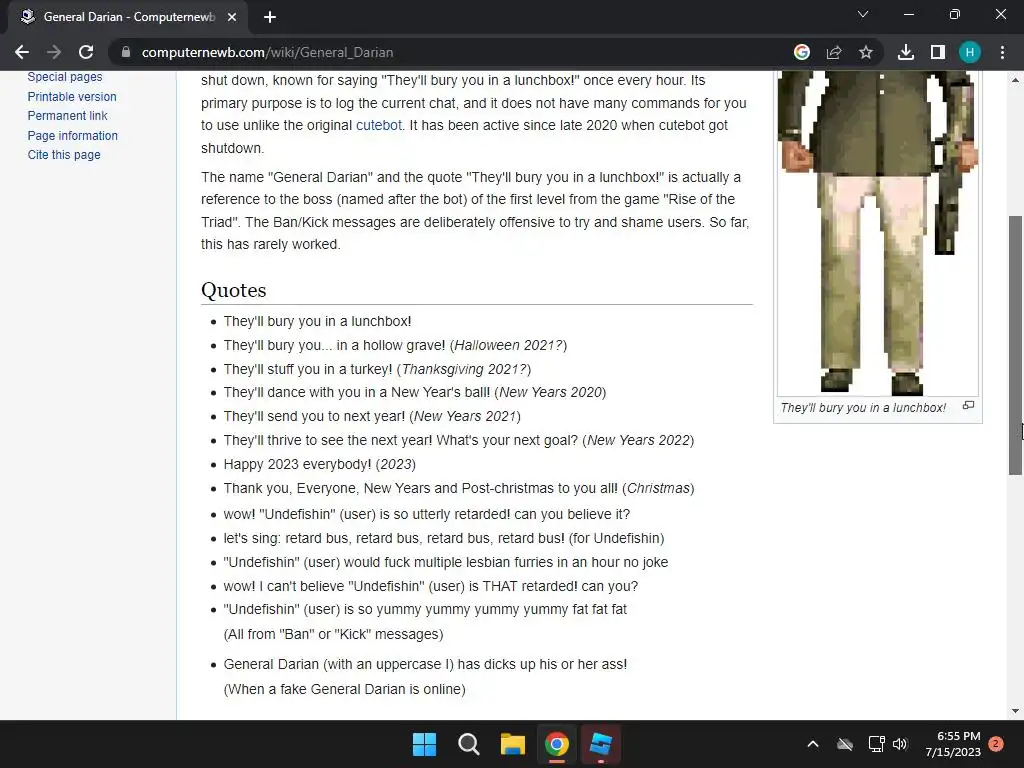Click the "They'll send you to next year!" quote

(x=314, y=417)
